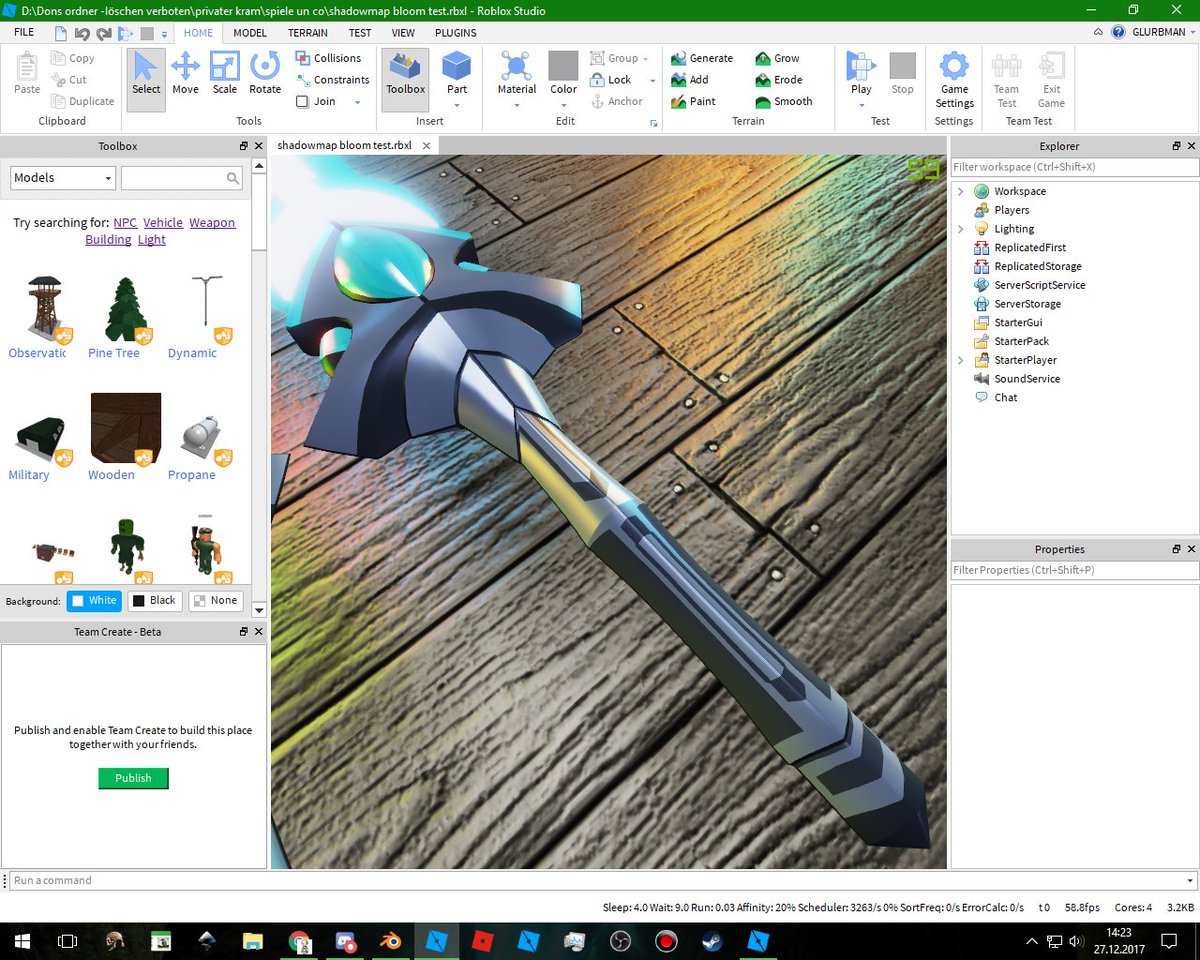Select the Pine Tree model thumbnail
The width and height of the screenshot is (1200, 960).
point(127,309)
